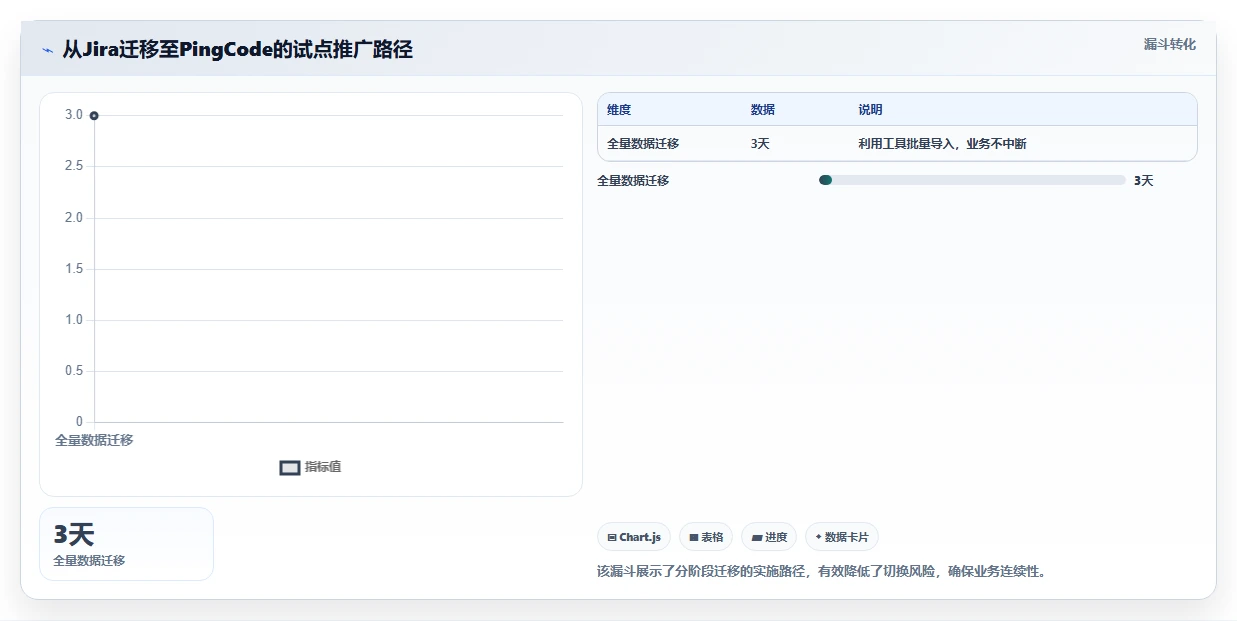Click the 3天 value right of progress bar
The image size is (1237, 621).
[1144, 181]
